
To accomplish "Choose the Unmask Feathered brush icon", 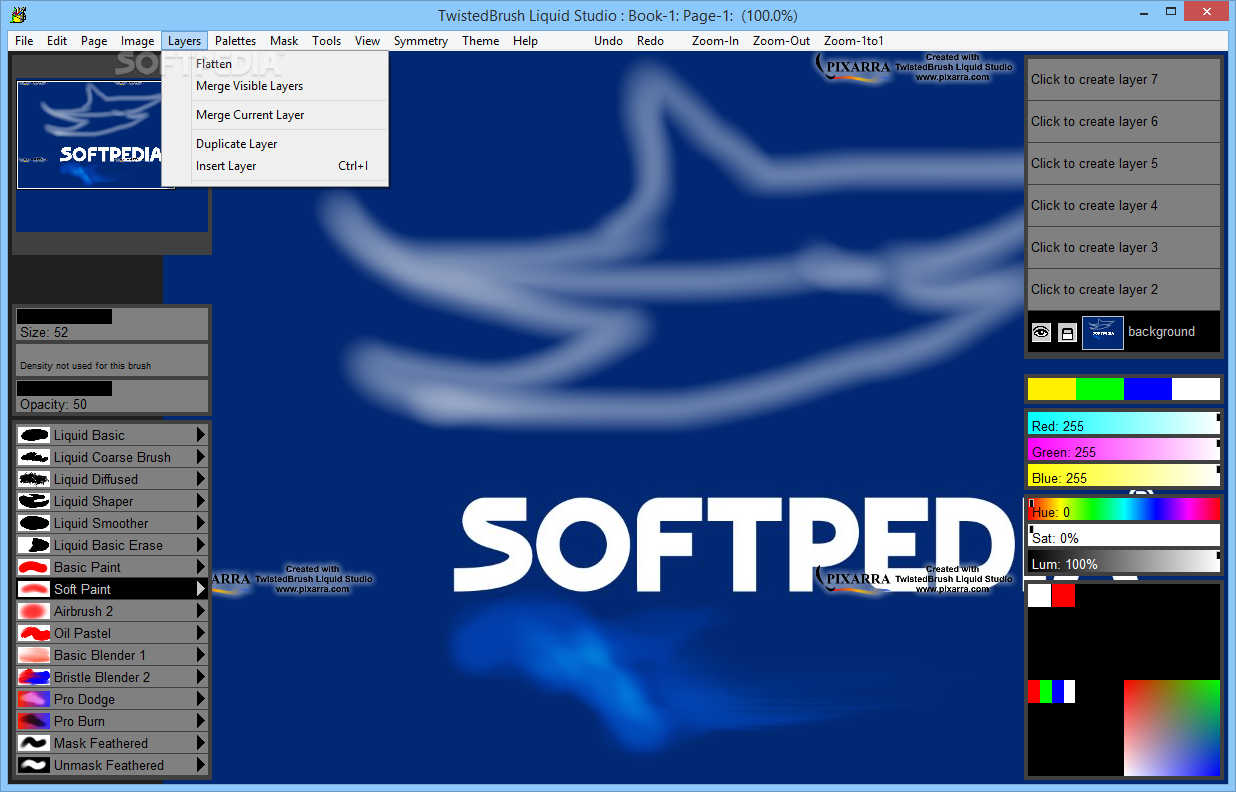I will point(34,765).
